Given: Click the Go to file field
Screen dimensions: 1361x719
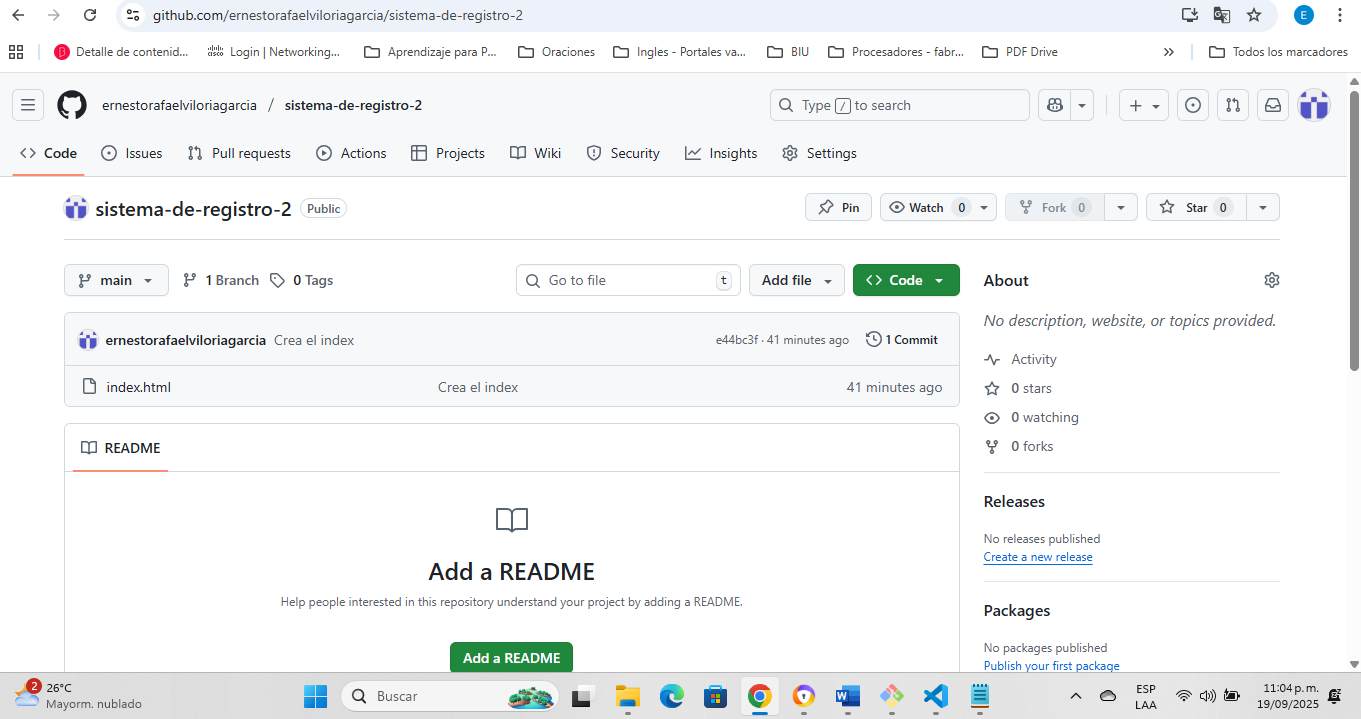Looking at the screenshot, I should (628, 280).
